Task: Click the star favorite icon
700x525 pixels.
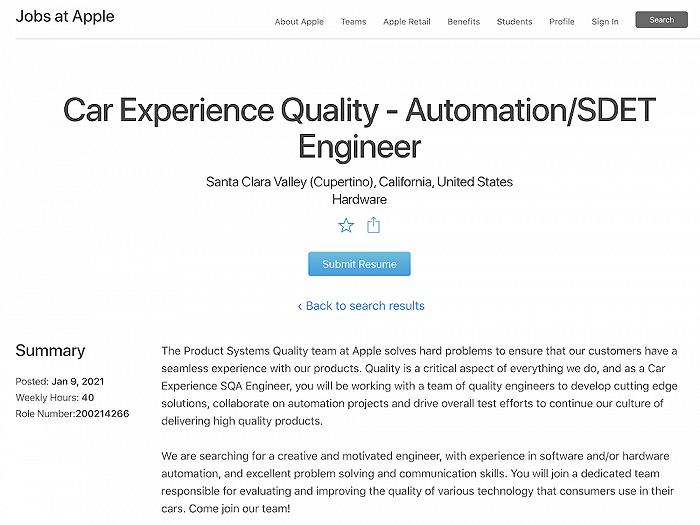Action: coord(346,225)
